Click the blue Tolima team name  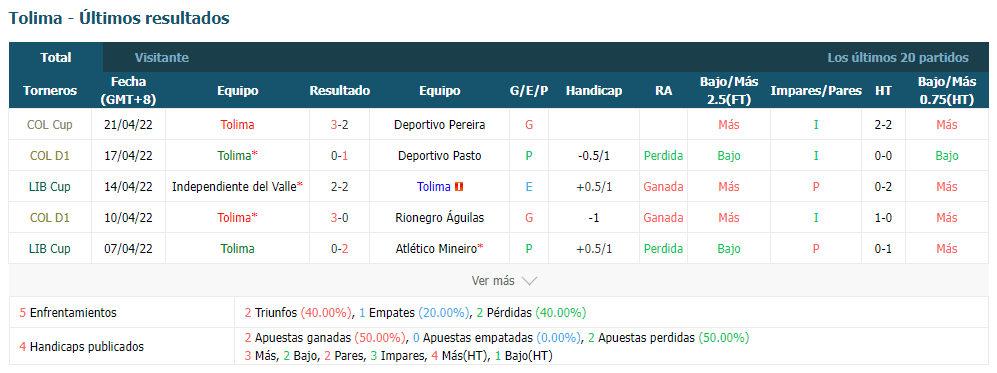click(434, 187)
